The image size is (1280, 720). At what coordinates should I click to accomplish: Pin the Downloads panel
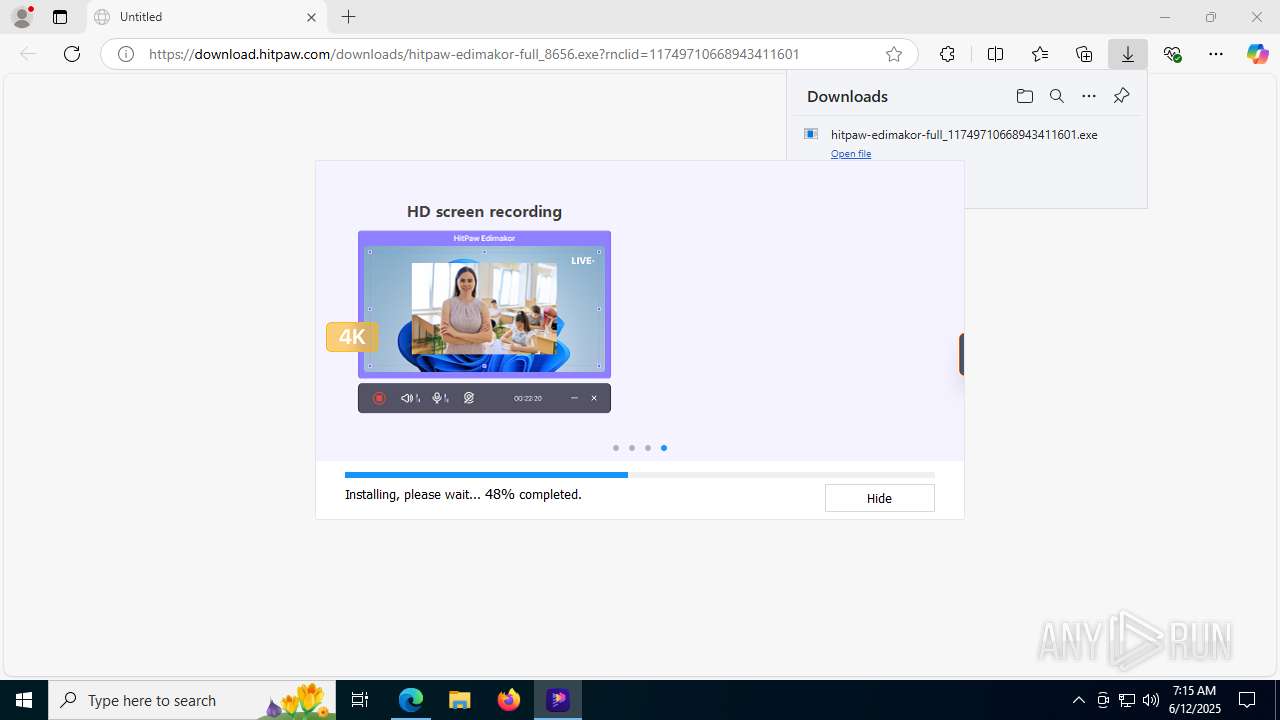coord(1121,96)
